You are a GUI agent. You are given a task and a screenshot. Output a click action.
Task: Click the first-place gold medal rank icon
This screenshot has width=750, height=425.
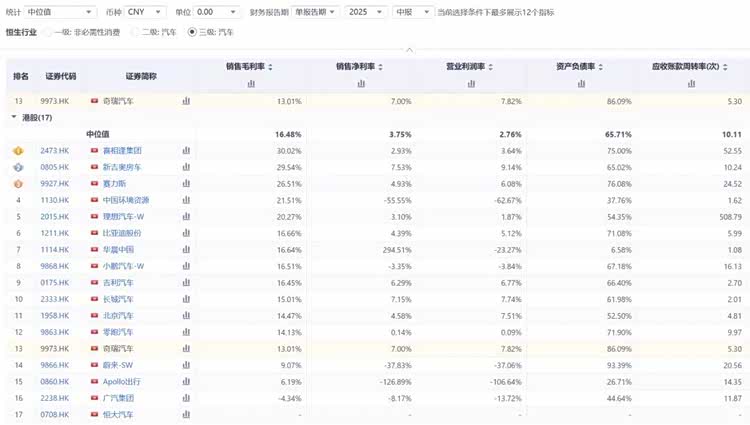(x=17, y=150)
